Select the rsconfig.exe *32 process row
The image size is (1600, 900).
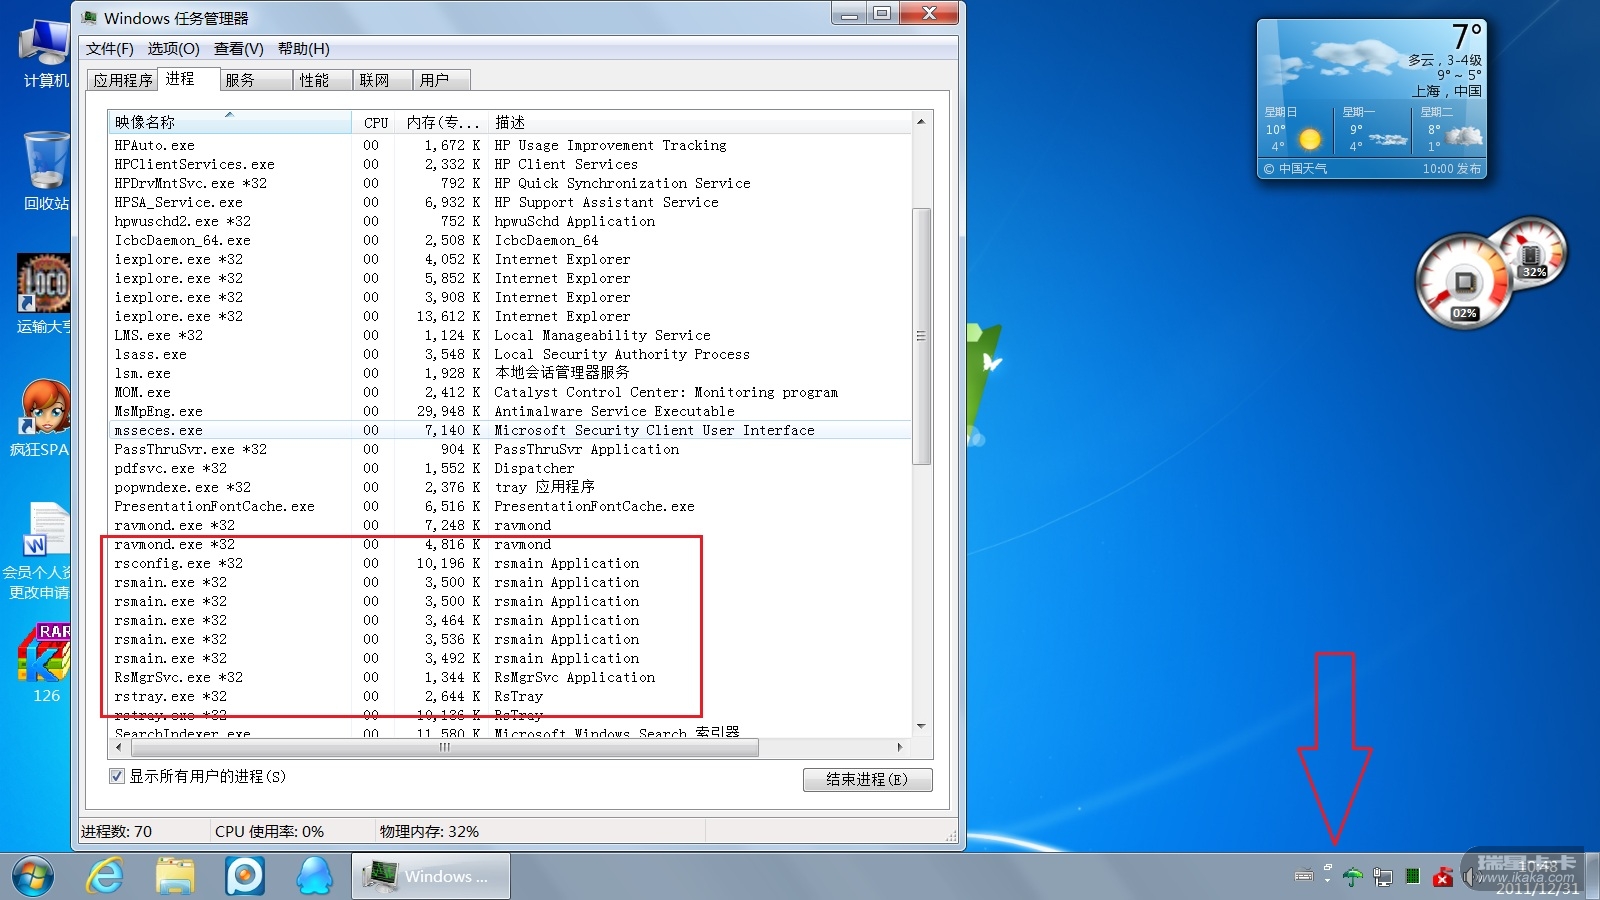510,563
